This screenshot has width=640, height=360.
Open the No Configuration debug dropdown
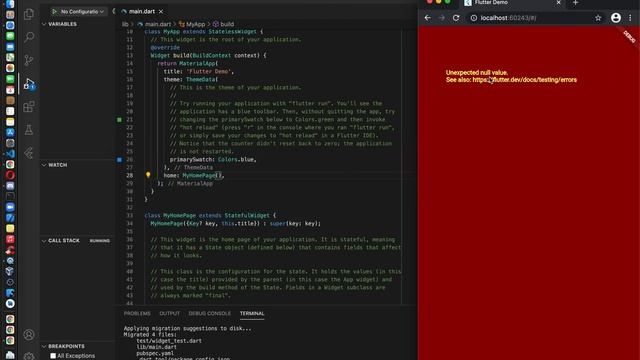click(82, 11)
